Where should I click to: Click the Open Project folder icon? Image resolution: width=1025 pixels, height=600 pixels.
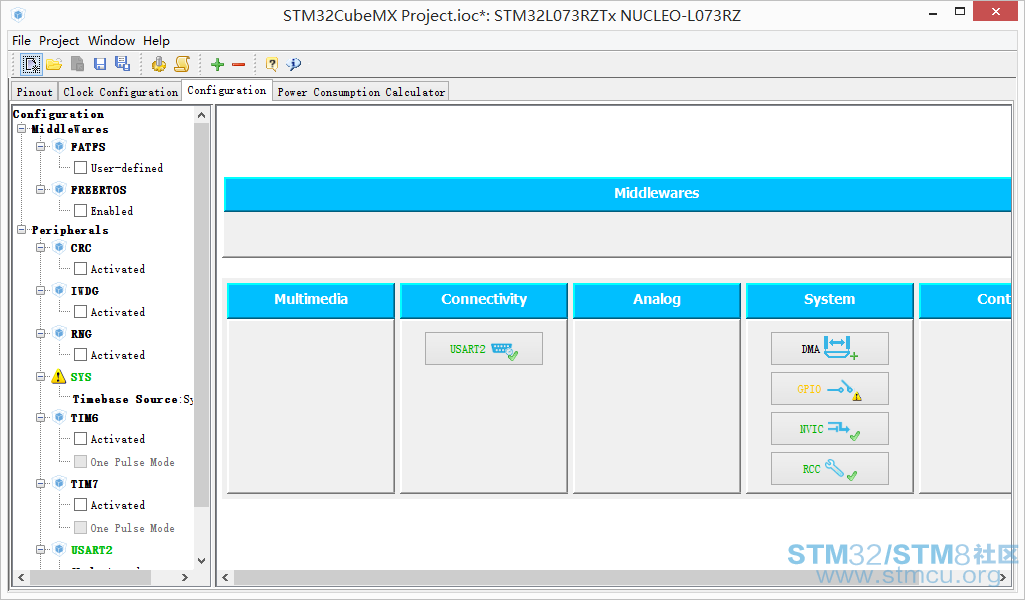54,64
